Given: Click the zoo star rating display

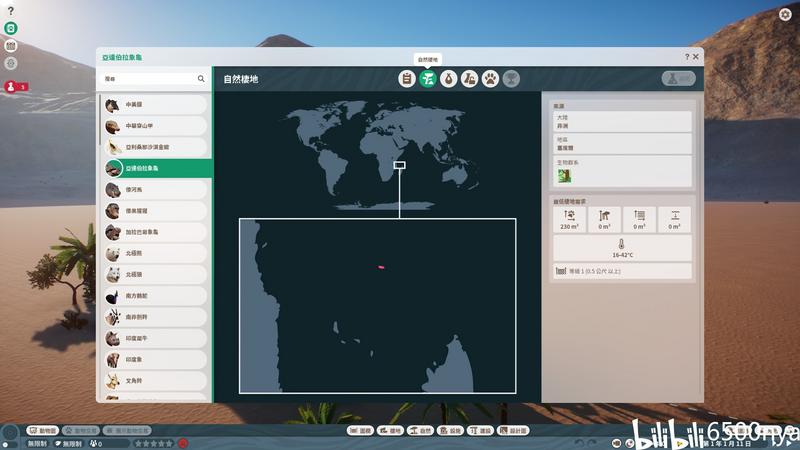Looking at the screenshot, I should point(154,443).
